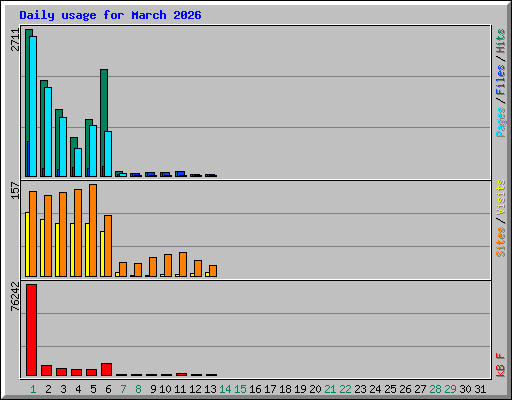The width and height of the screenshot is (512, 400).
Task: Click day label 10 on the axis
Action: pos(165,389)
